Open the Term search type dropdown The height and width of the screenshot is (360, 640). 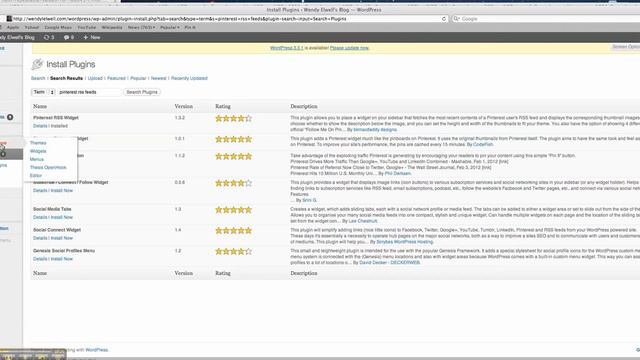[x=43, y=92]
